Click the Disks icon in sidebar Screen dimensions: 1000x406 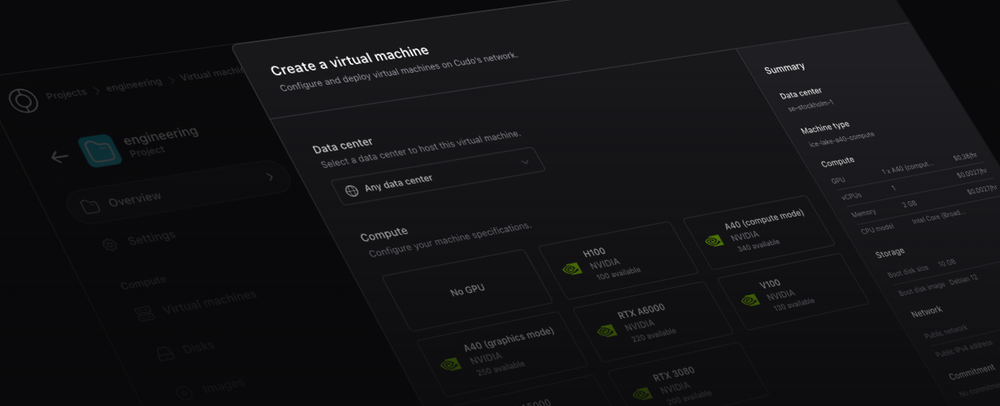164,353
